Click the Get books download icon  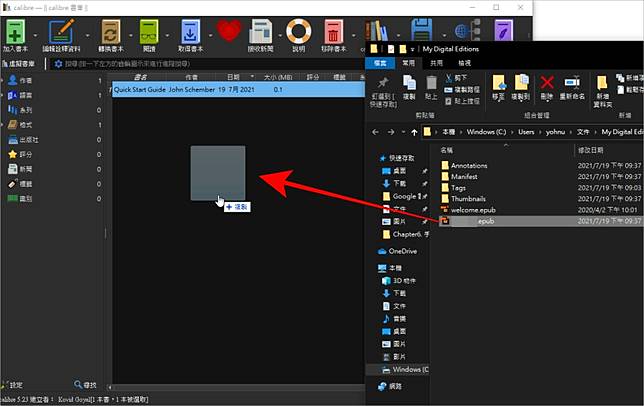click(x=190, y=32)
